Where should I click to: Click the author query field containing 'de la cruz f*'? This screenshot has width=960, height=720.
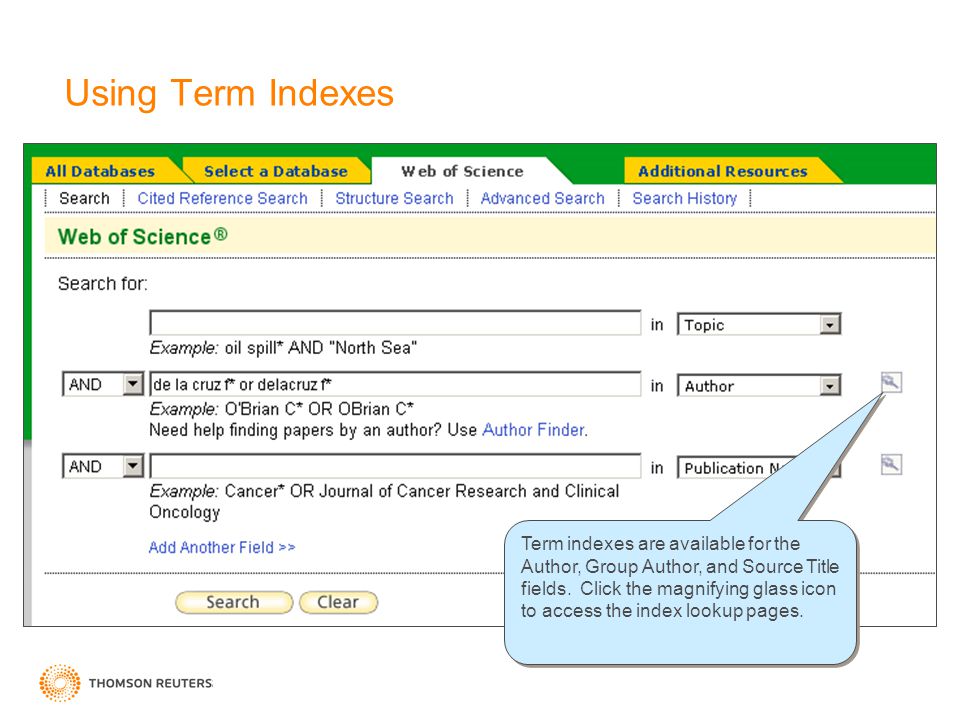pos(396,384)
